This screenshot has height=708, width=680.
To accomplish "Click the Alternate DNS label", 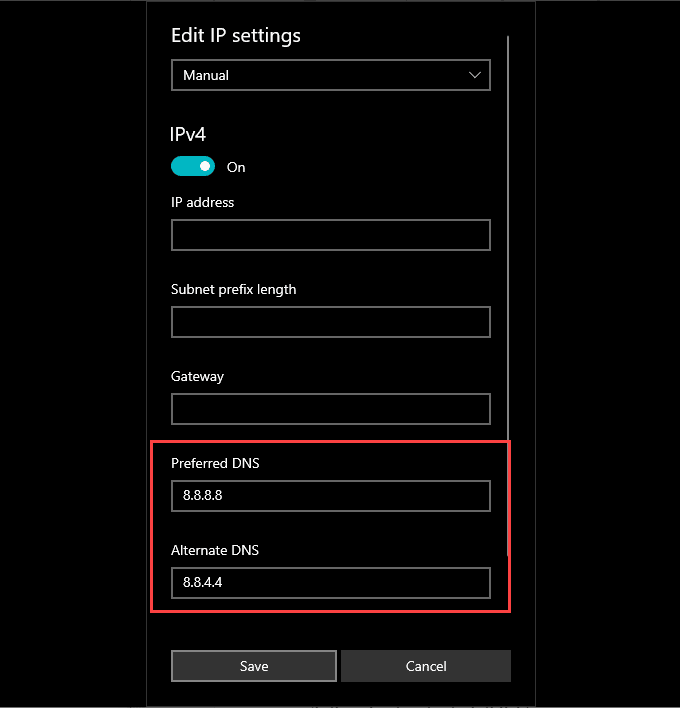I will (215, 550).
